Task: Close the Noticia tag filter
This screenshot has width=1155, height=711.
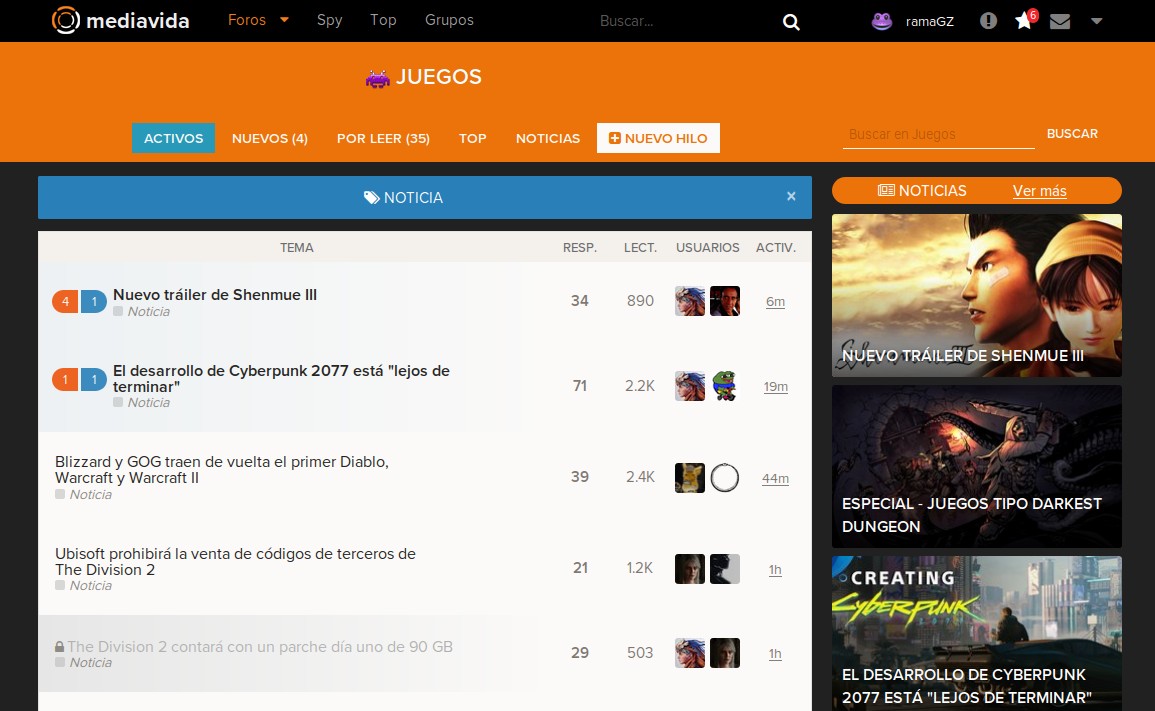Action: (791, 197)
